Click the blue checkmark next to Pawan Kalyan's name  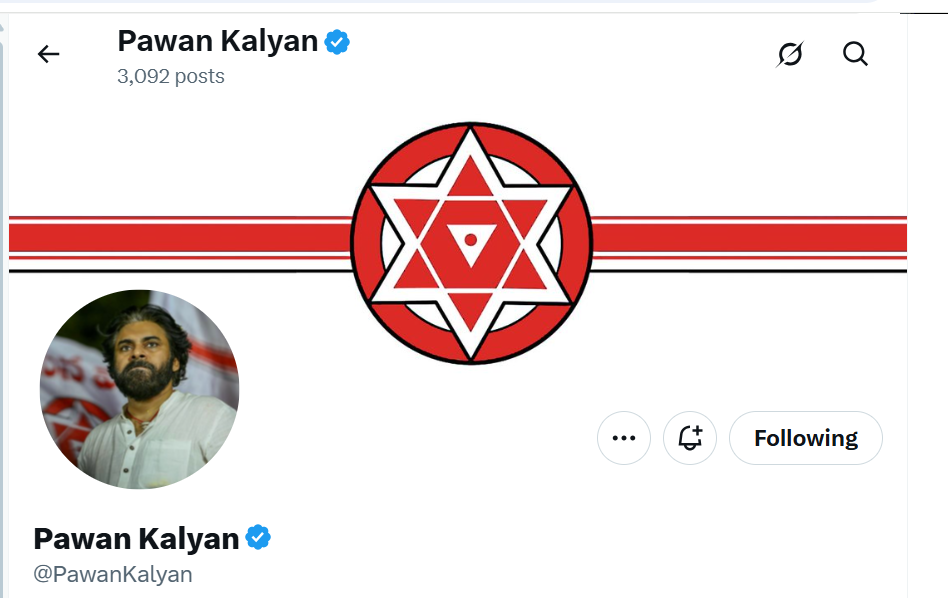click(258, 537)
